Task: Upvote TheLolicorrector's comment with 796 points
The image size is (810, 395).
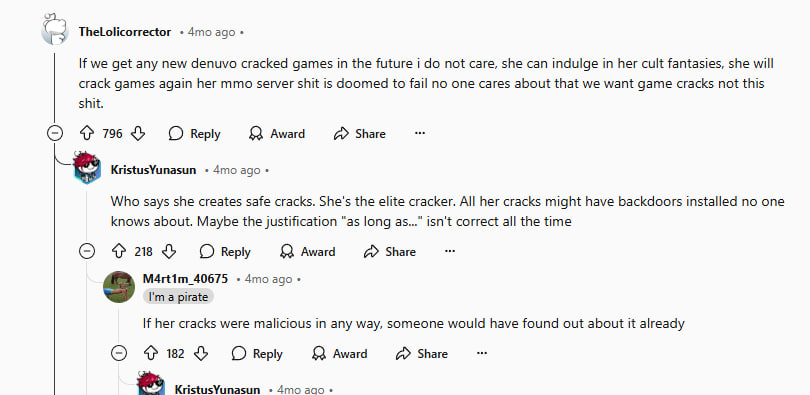Action: 87,134
